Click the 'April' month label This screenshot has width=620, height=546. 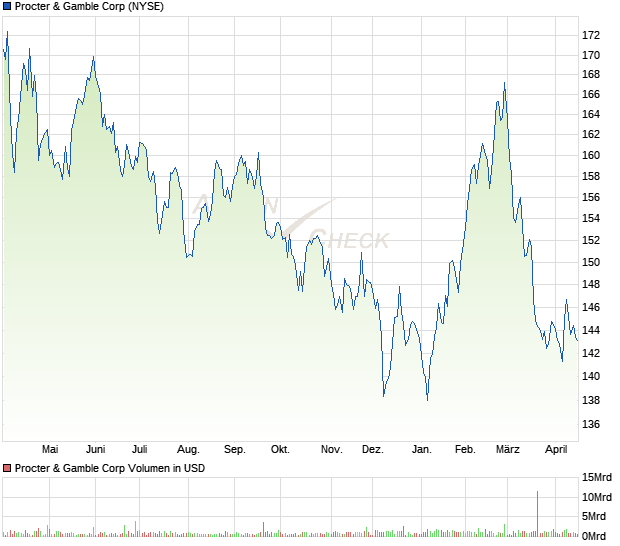556,450
